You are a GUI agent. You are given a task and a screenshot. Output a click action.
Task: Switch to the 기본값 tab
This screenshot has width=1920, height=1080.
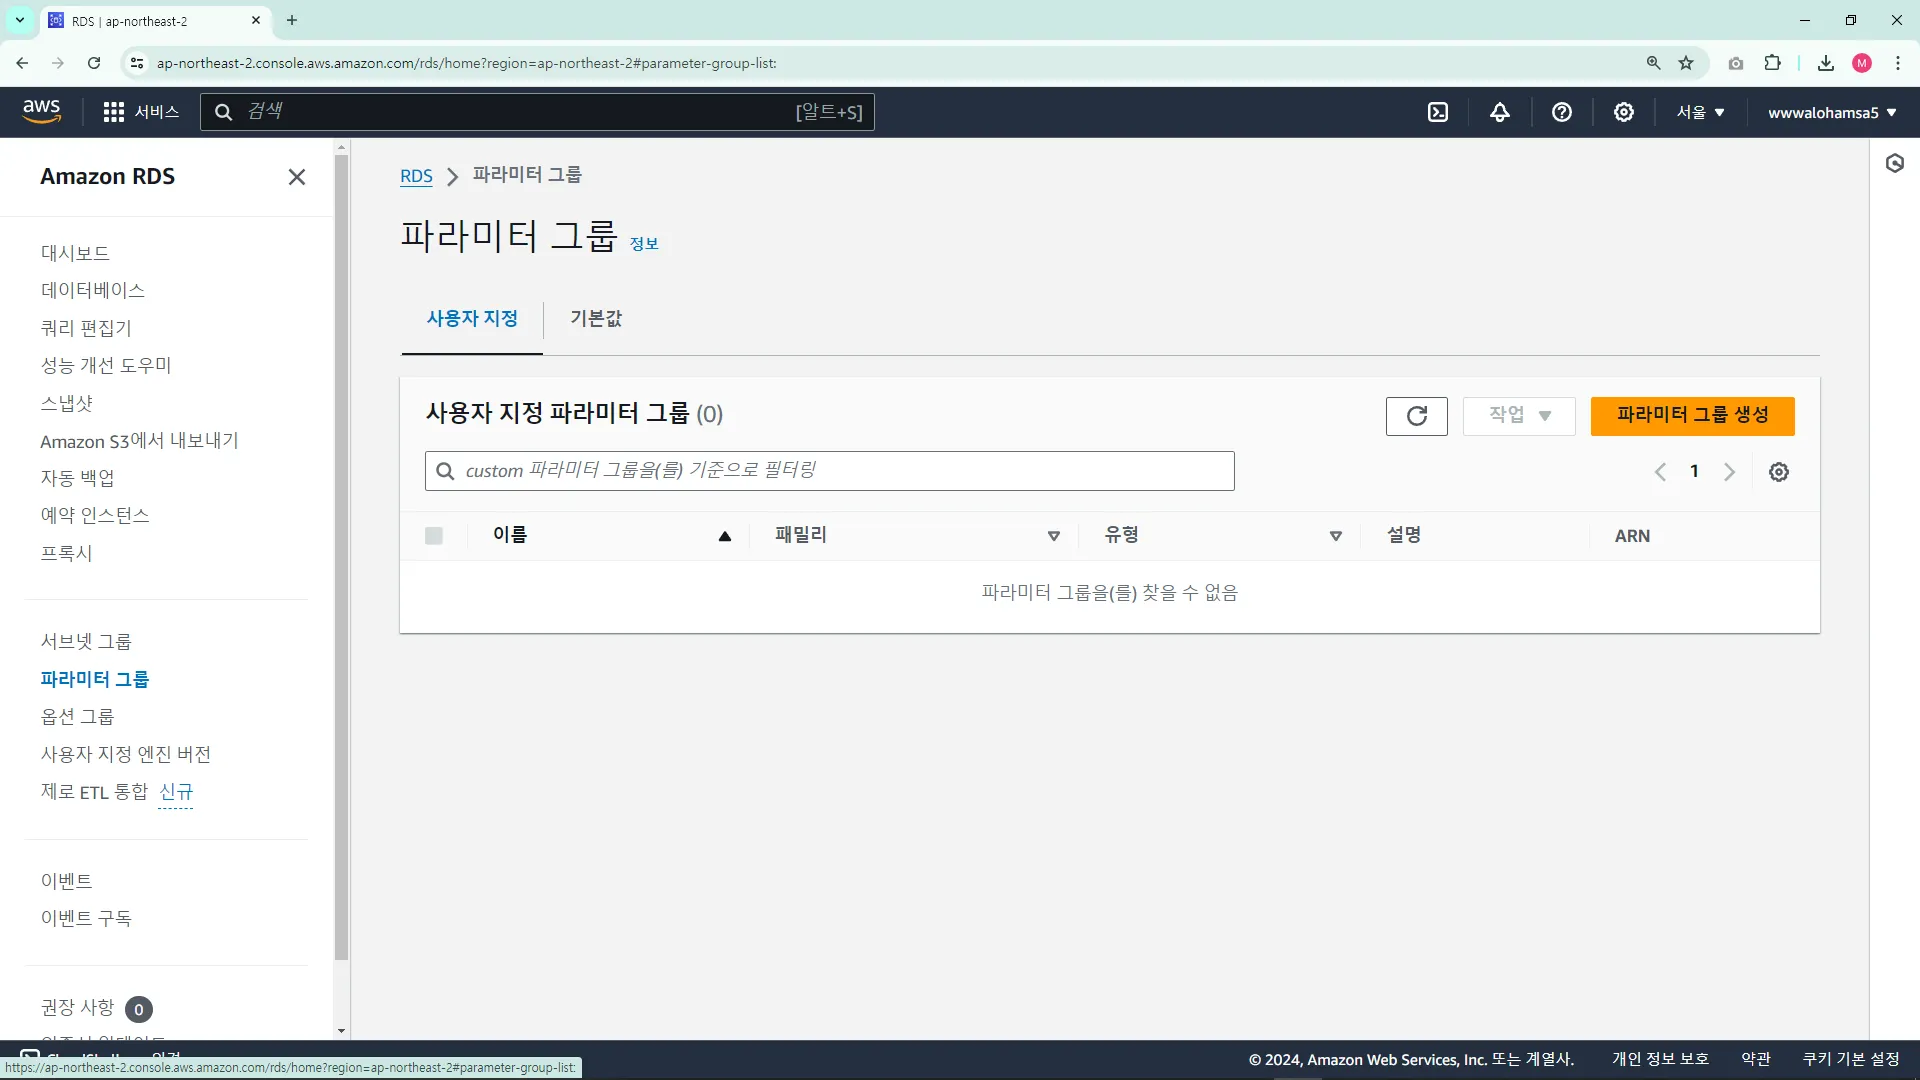pos(596,318)
